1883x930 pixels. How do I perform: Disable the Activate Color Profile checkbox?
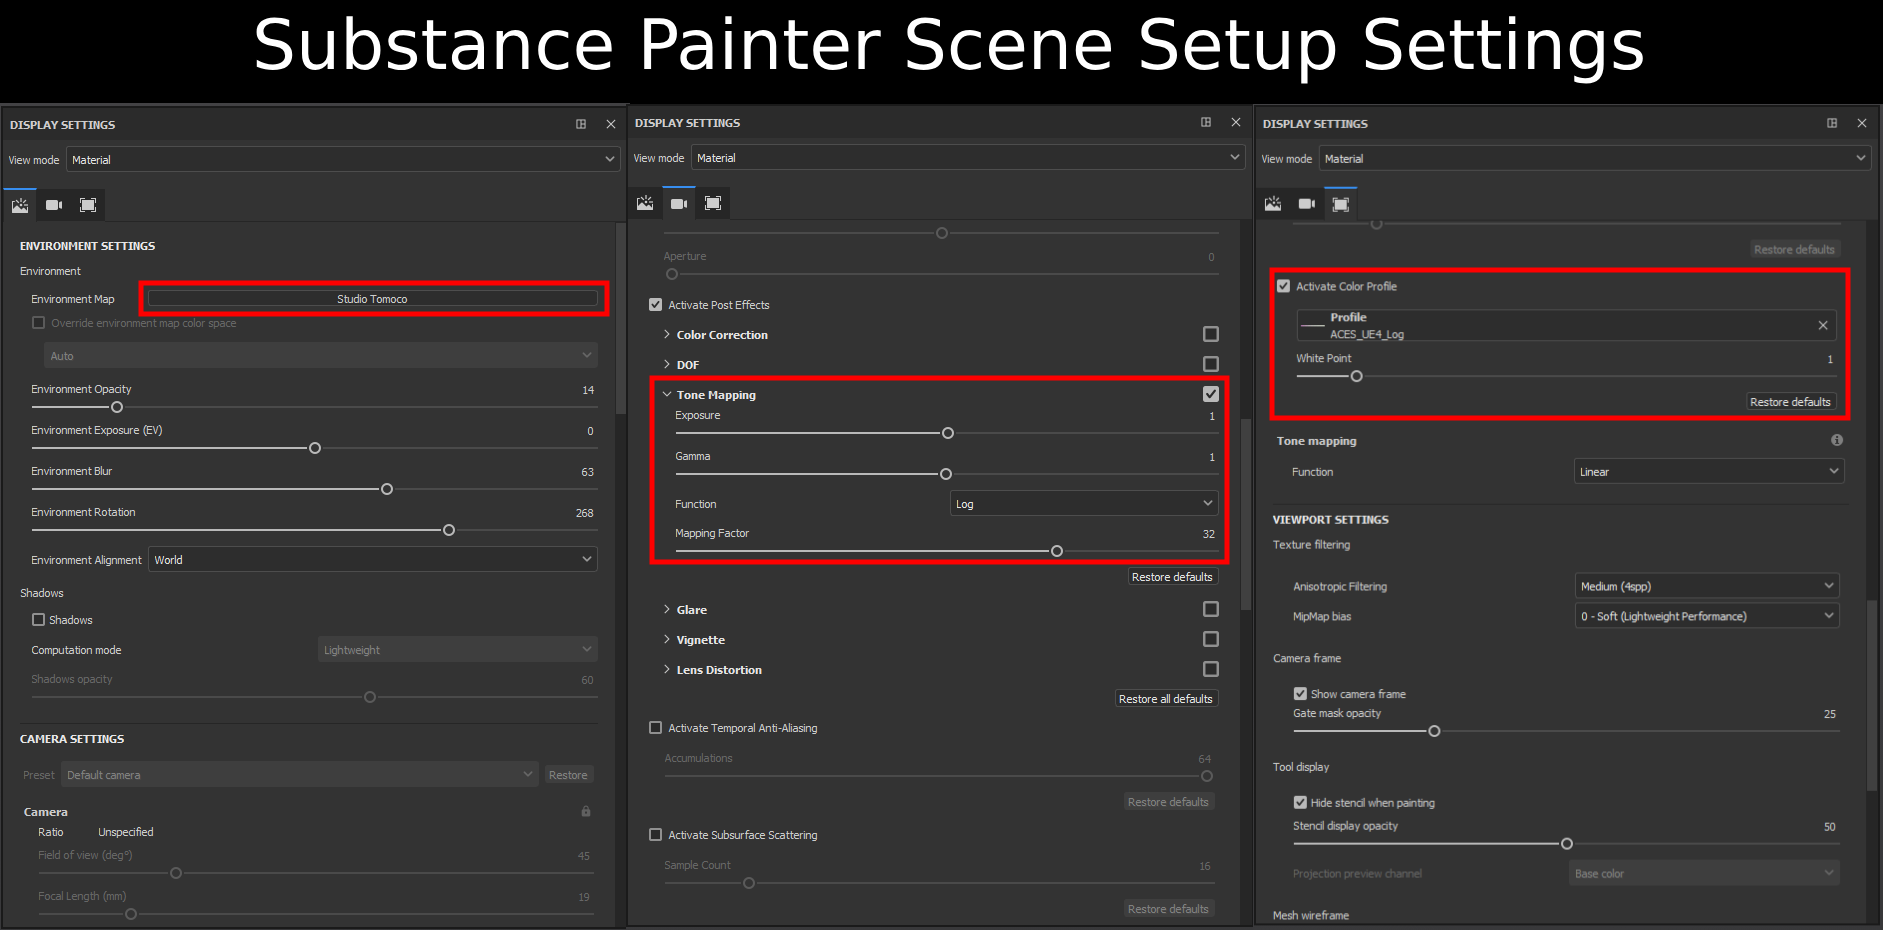pyautogui.click(x=1284, y=286)
